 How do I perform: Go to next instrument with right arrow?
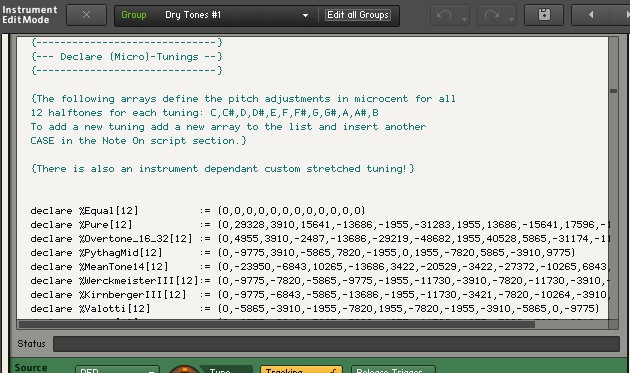(625, 15)
